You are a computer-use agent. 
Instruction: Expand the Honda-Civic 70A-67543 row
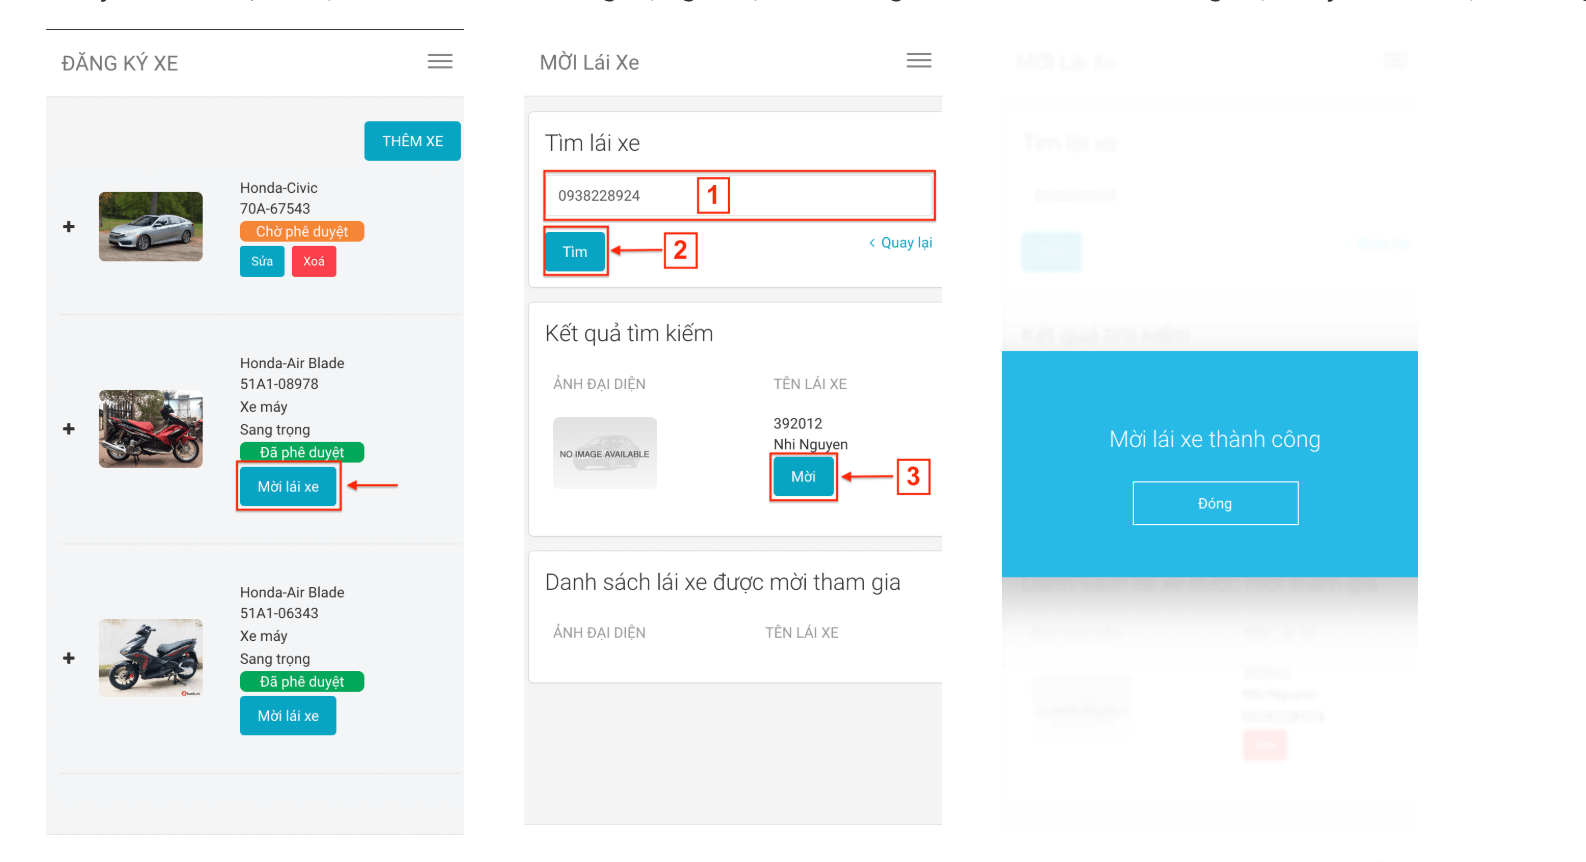[69, 227]
